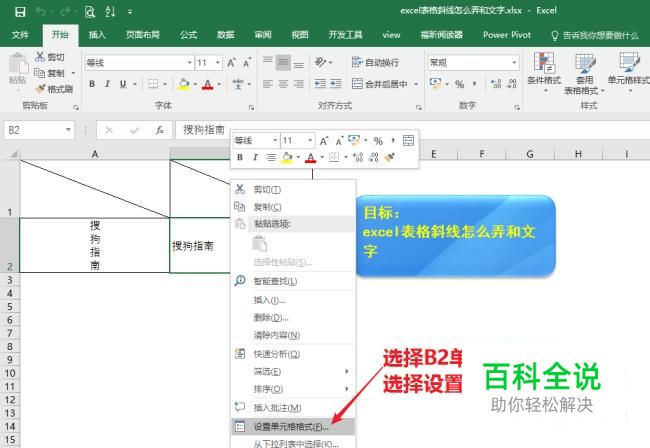650x448 pixels.
Task: Open ribbon font color dropdown arrow
Action: [x=219, y=84]
